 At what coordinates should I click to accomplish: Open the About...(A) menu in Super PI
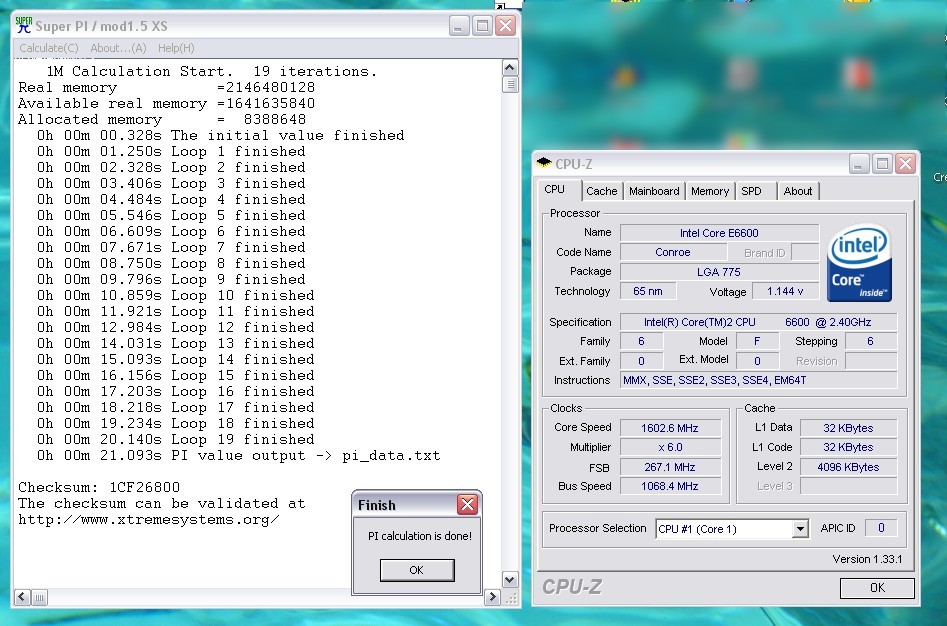pos(118,48)
